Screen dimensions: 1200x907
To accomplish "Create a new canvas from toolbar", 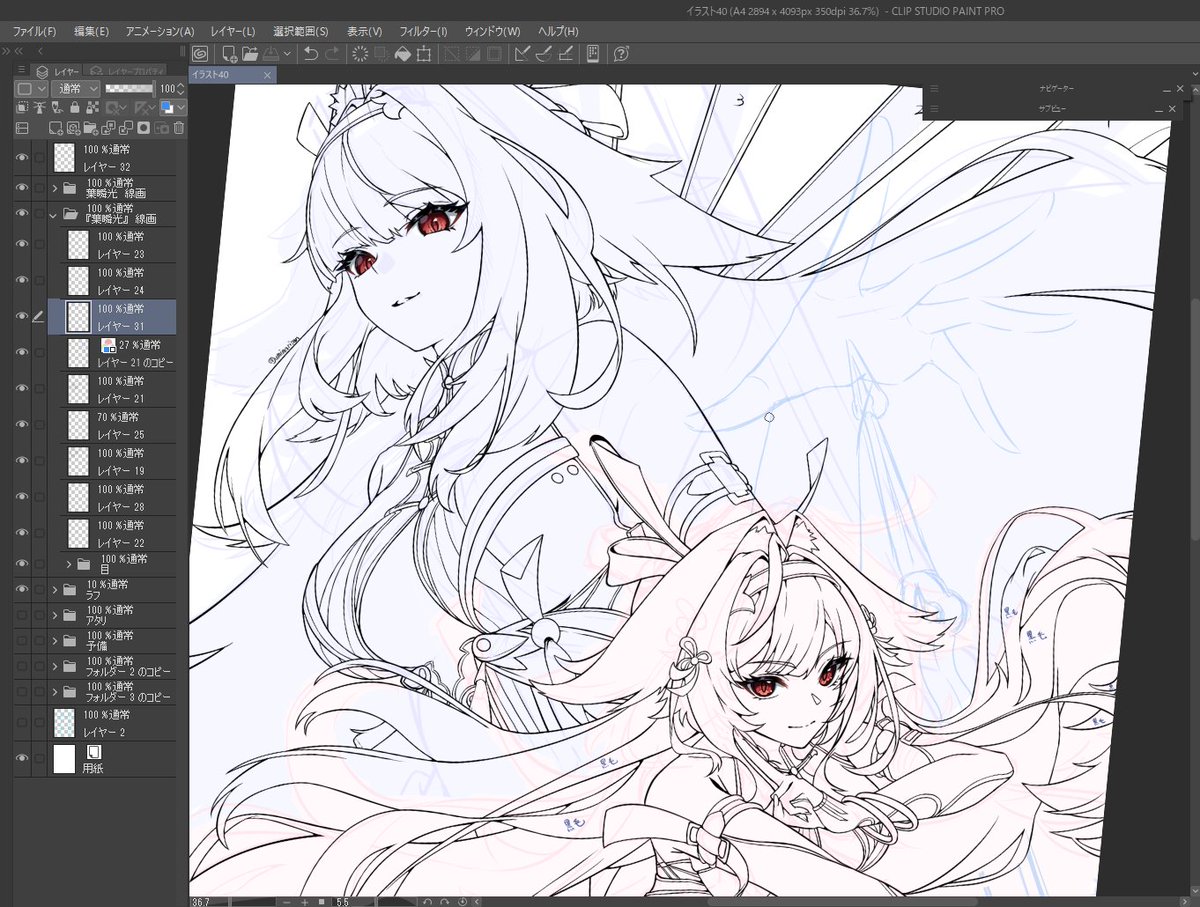I will point(230,54).
